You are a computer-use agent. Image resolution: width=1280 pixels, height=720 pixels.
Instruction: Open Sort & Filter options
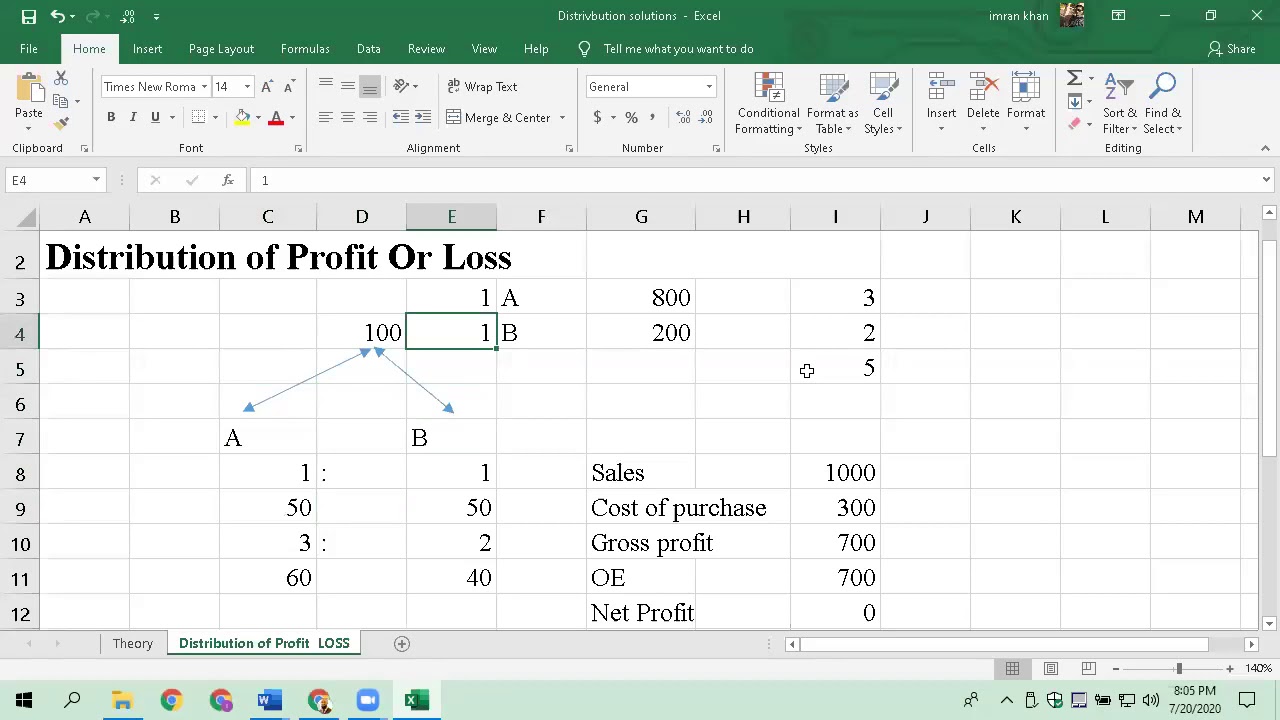tap(1120, 104)
